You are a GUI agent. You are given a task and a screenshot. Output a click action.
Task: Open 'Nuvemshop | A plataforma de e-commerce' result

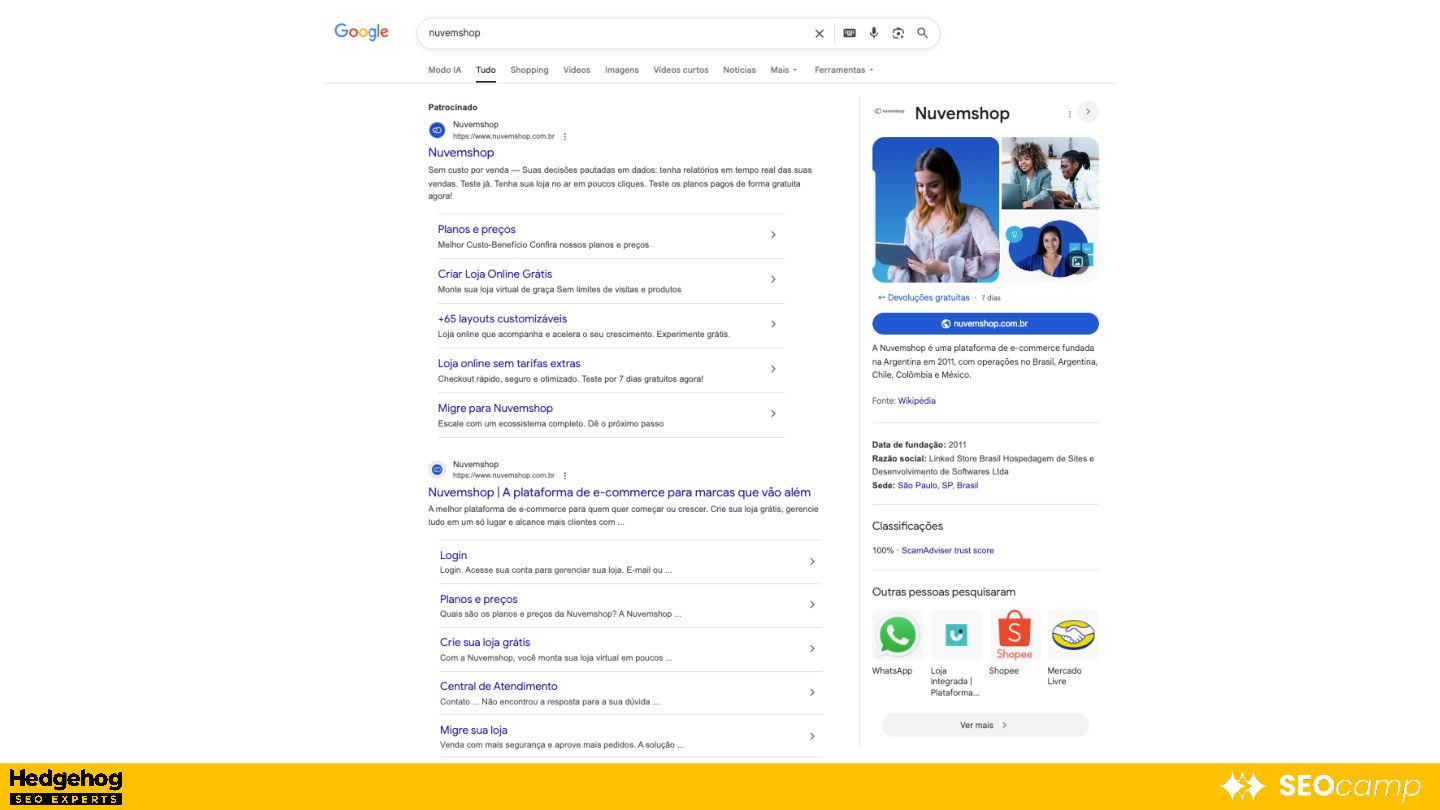(x=619, y=492)
